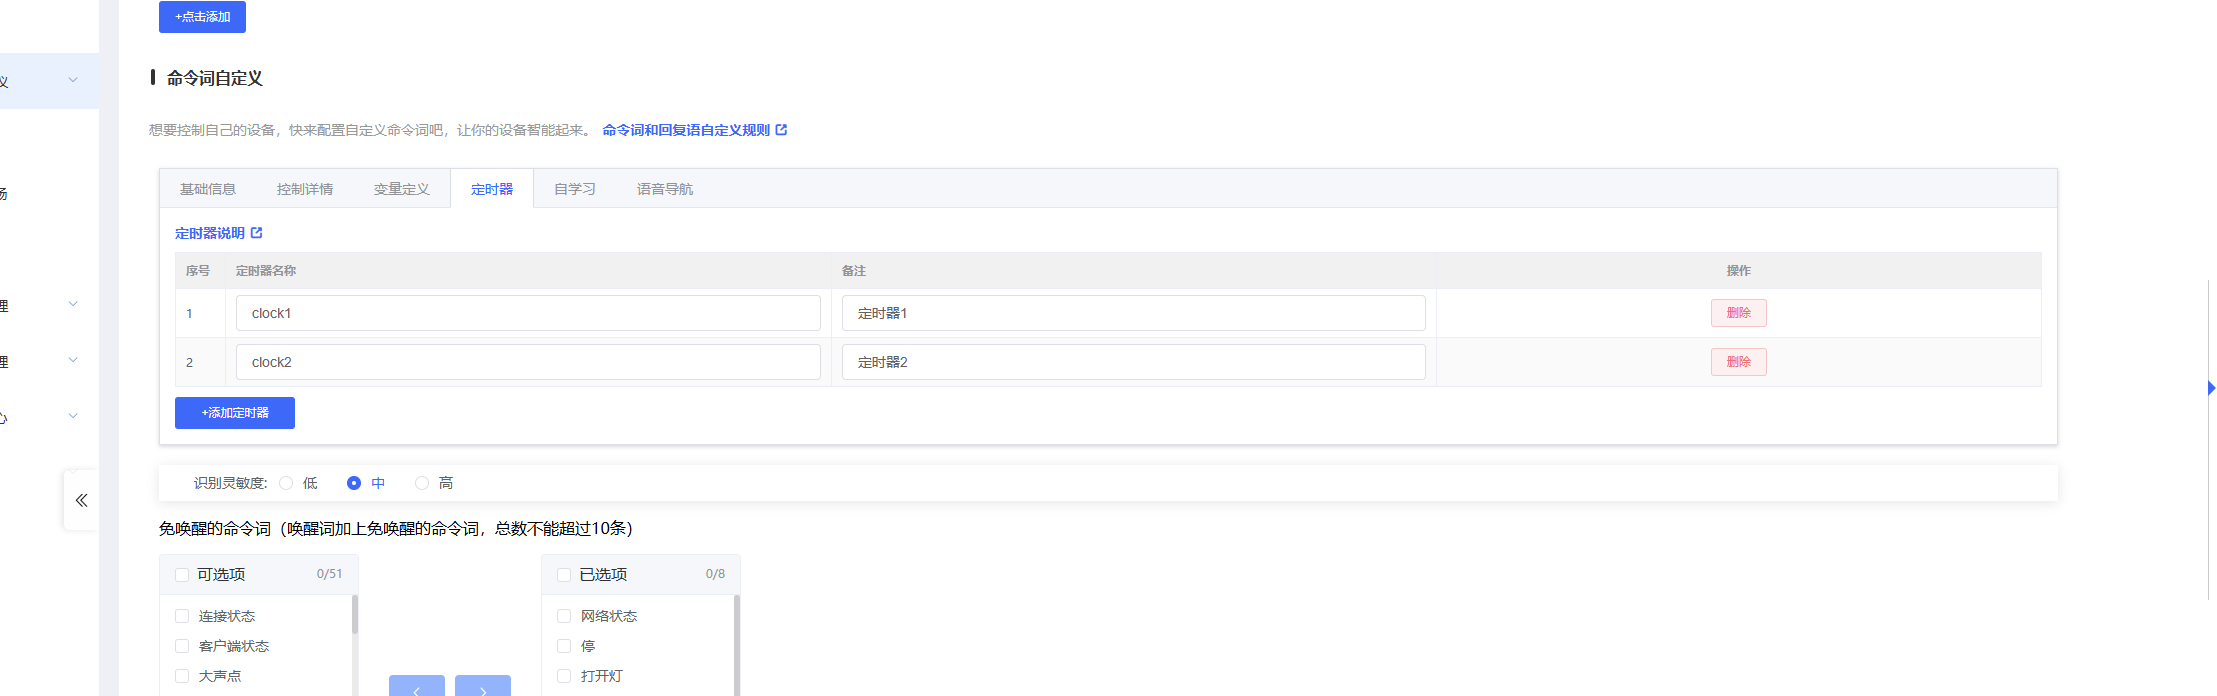2217x696 pixels.
Task: Select the 低 sensitivity radio button
Action: point(287,483)
